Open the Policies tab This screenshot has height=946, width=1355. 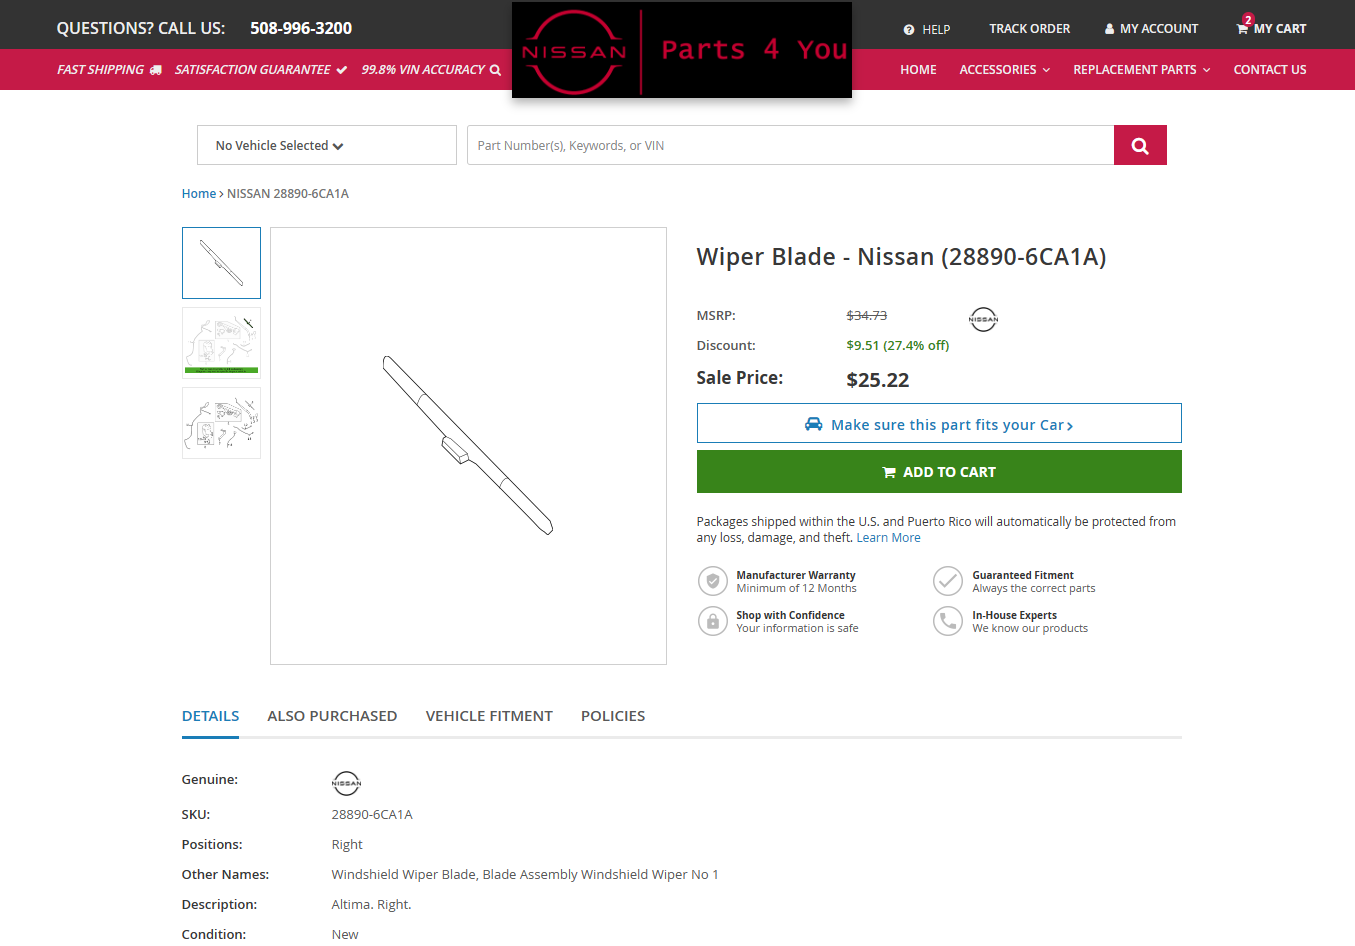pyautogui.click(x=612, y=716)
